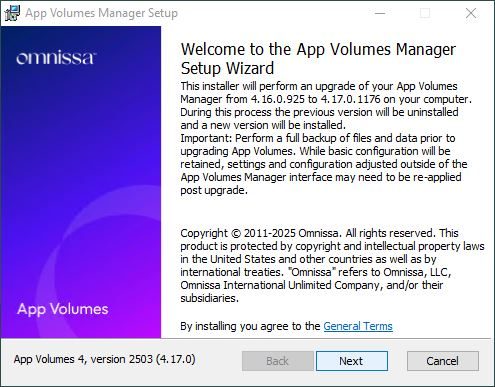Image resolution: width=495 pixels, height=387 pixels.
Task: Click the '4.16.0.925 to 4.17.0.1176' version line
Action: click(x=326, y=99)
